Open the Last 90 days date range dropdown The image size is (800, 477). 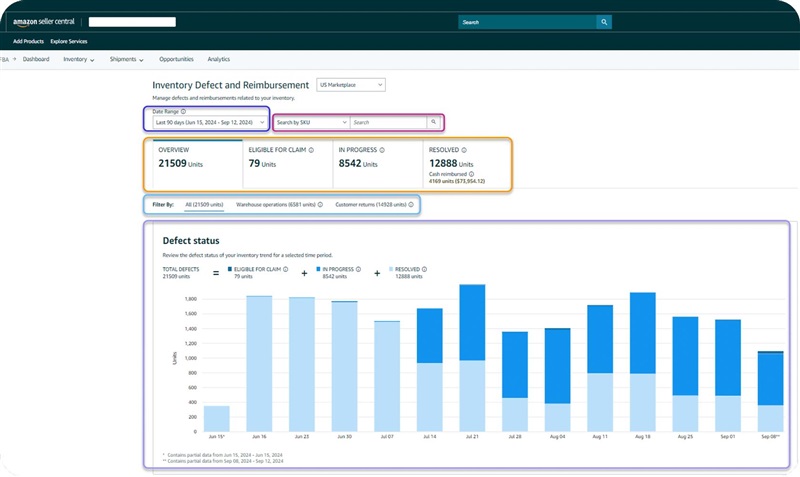[x=210, y=122]
